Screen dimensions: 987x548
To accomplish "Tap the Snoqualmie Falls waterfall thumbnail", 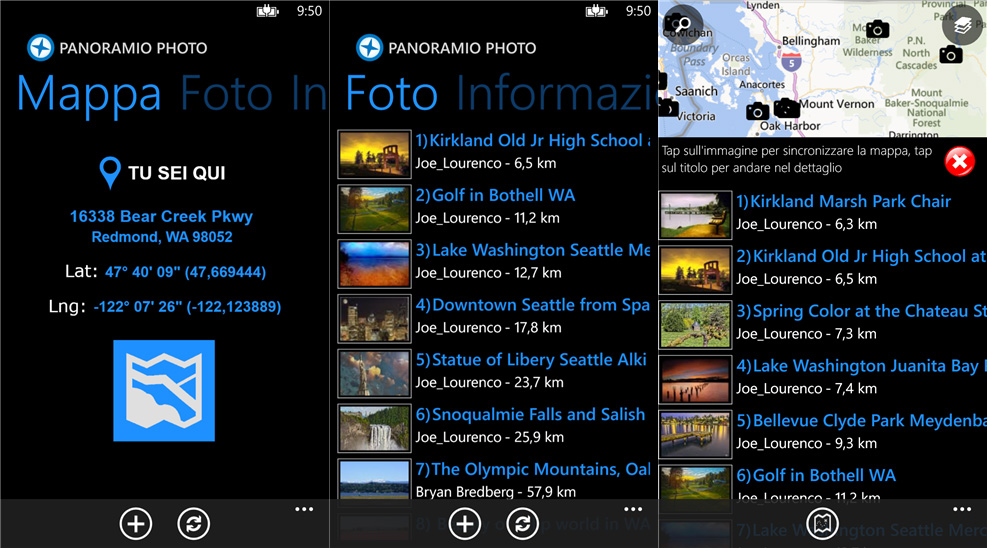I will click(375, 428).
